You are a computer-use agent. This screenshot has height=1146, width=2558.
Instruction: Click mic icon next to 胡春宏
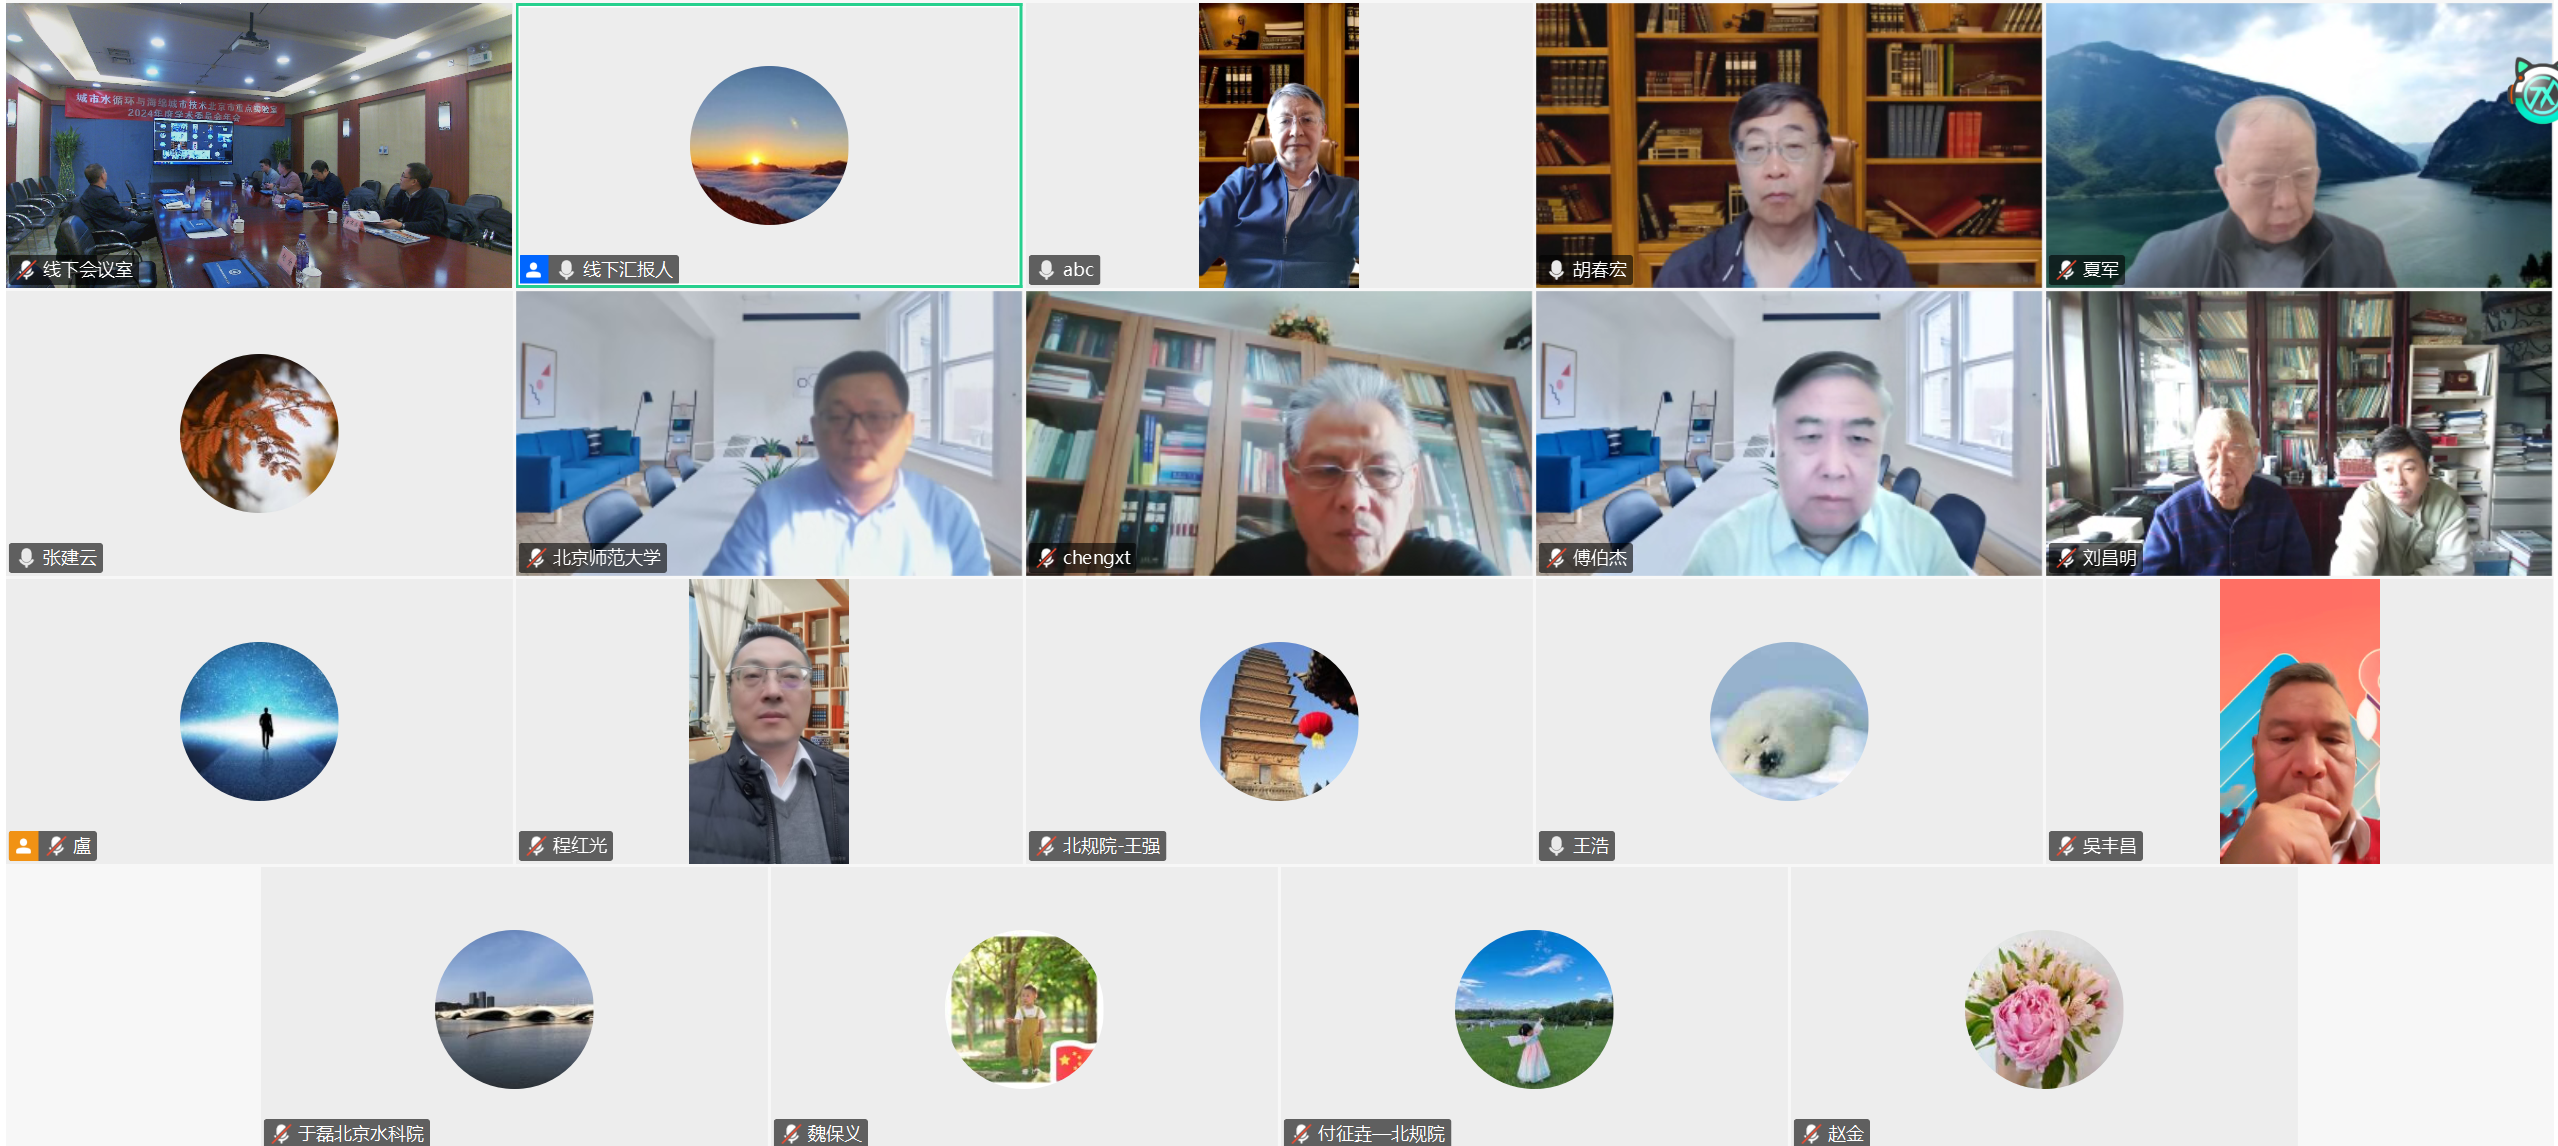pos(1556,270)
